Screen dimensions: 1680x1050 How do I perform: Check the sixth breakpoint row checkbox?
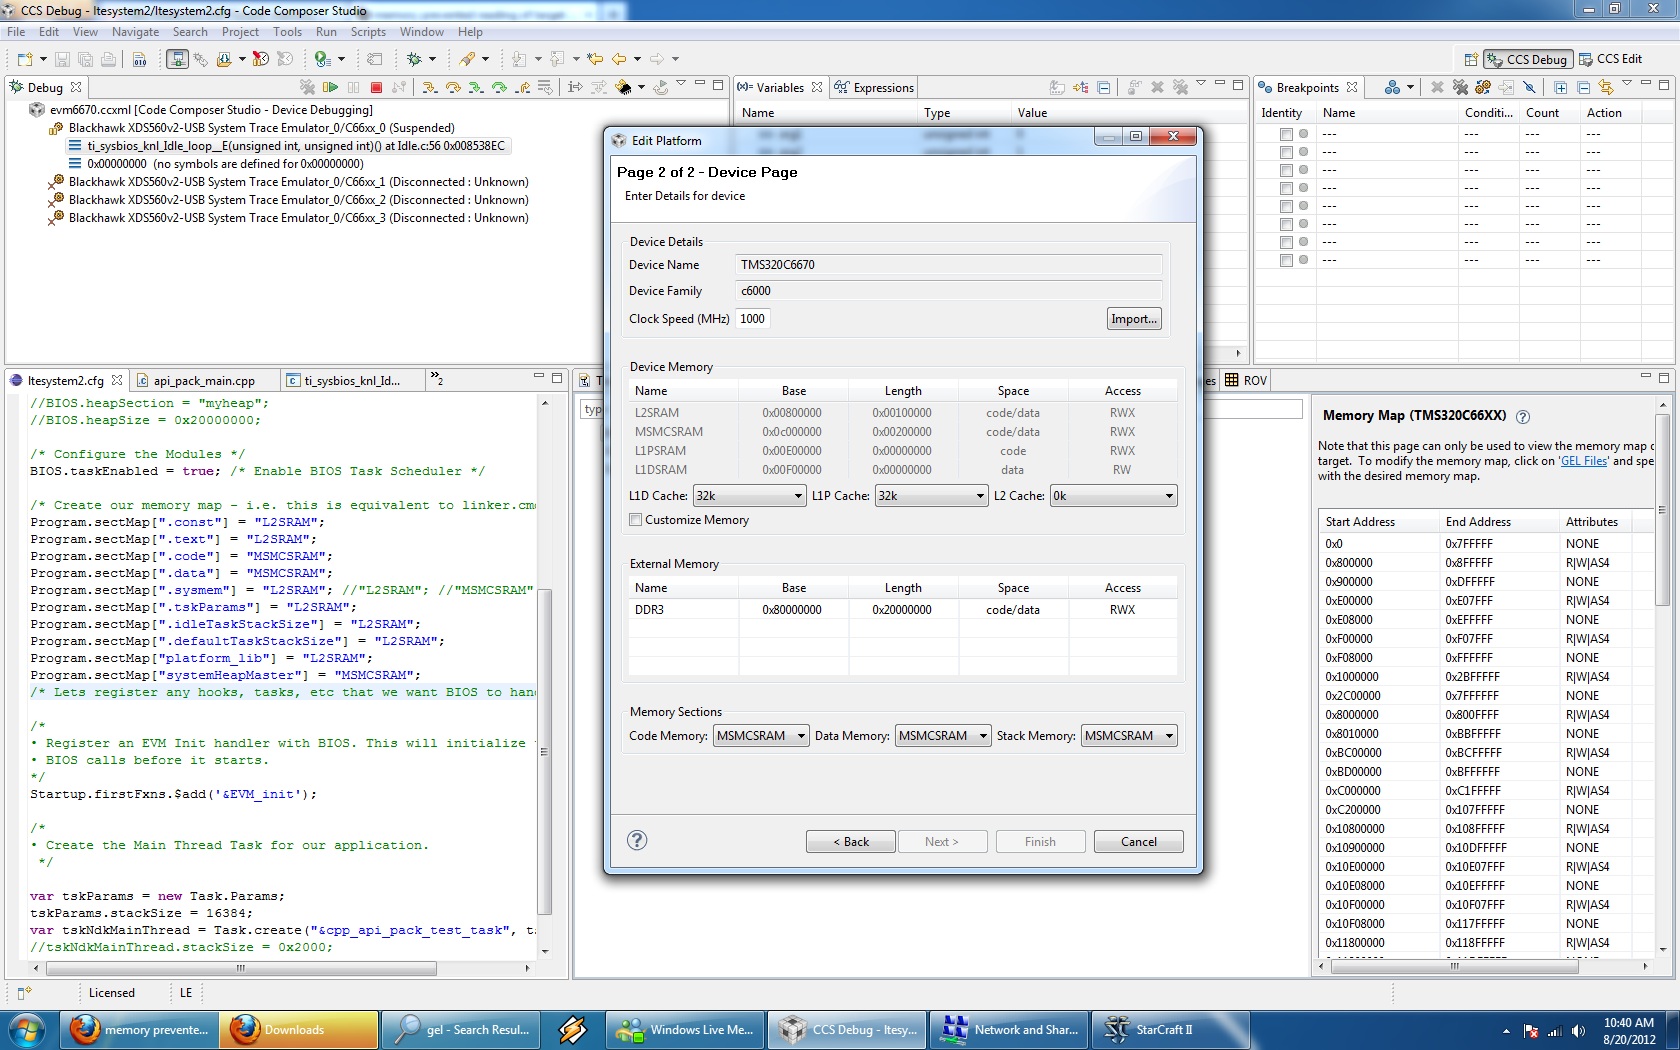pos(1286,224)
